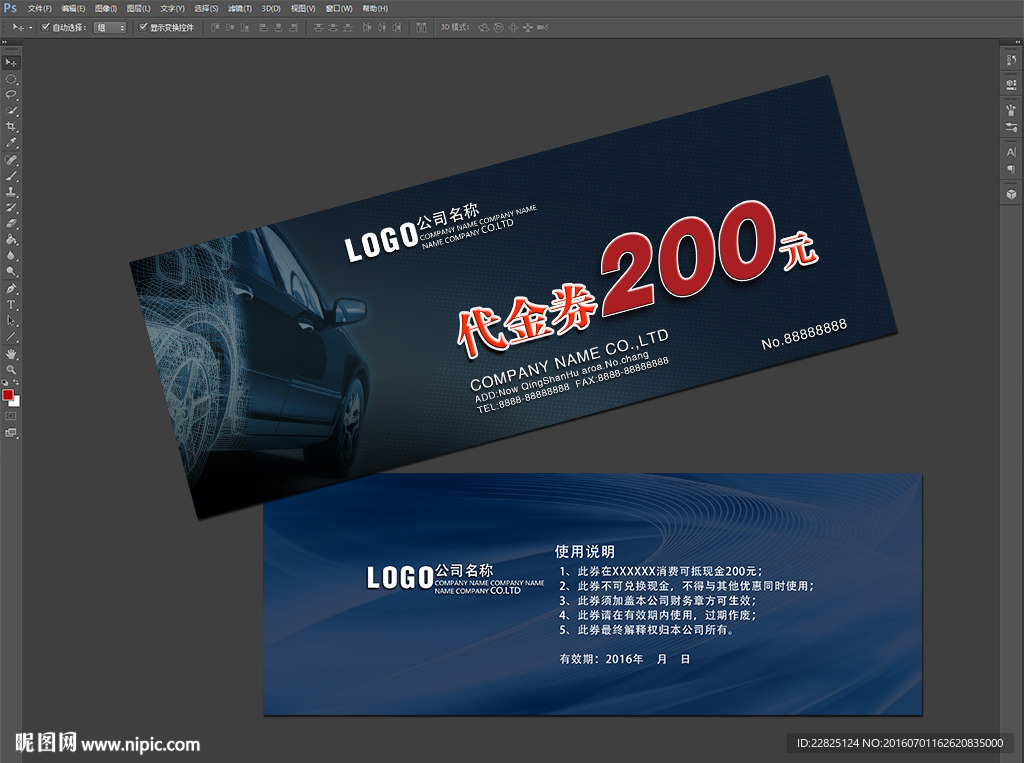Open the screen mode options
The width and height of the screenshot is (1024, 763).
(11, 432)
